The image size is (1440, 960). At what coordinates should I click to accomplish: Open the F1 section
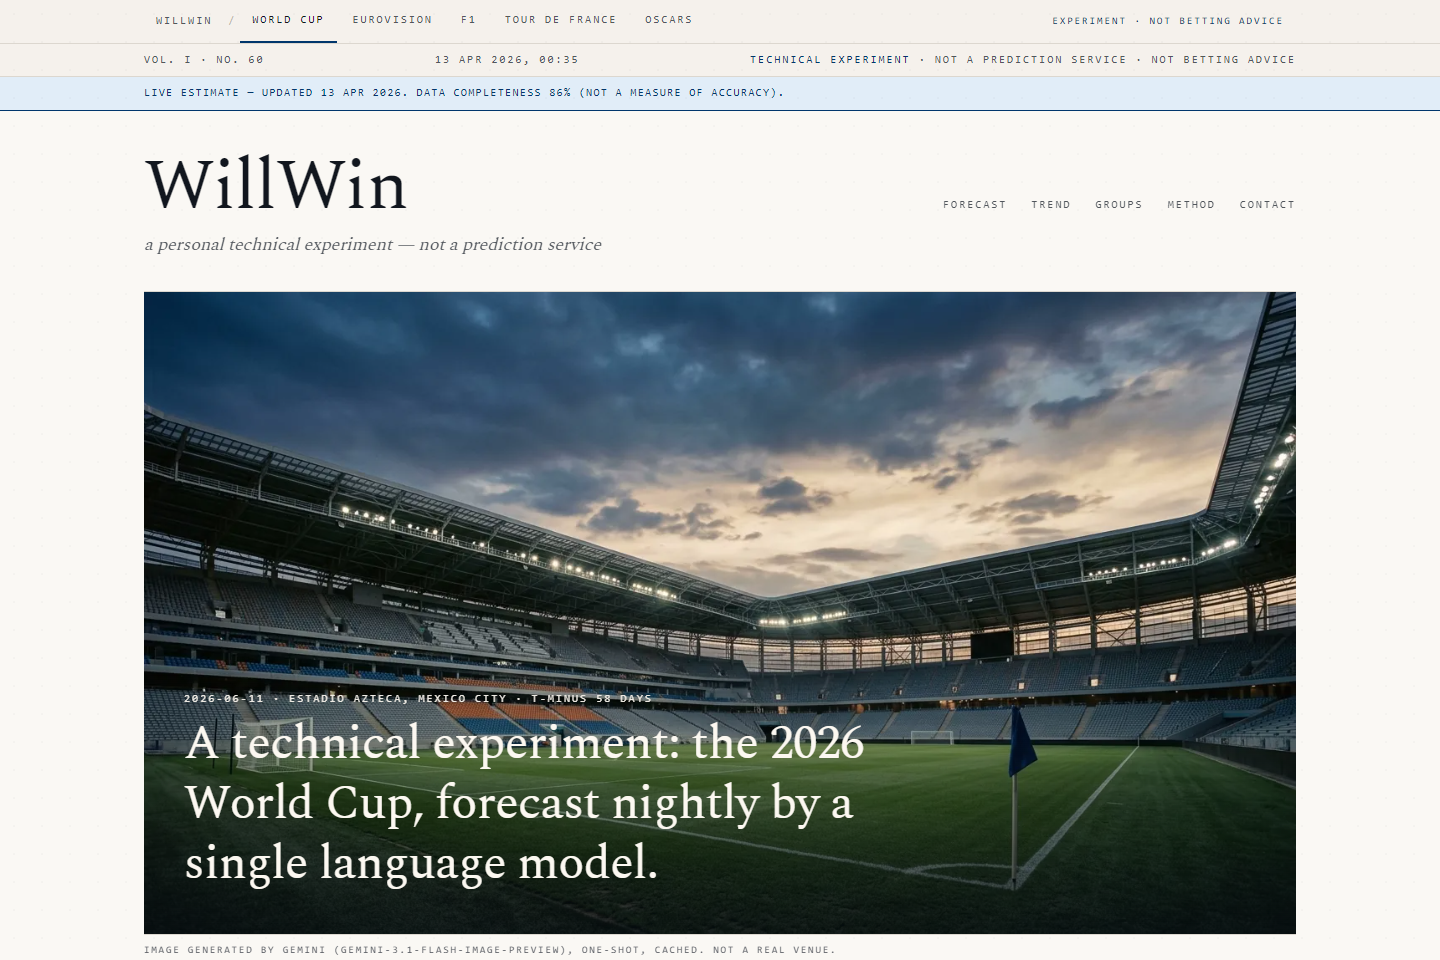click(468, 20)
